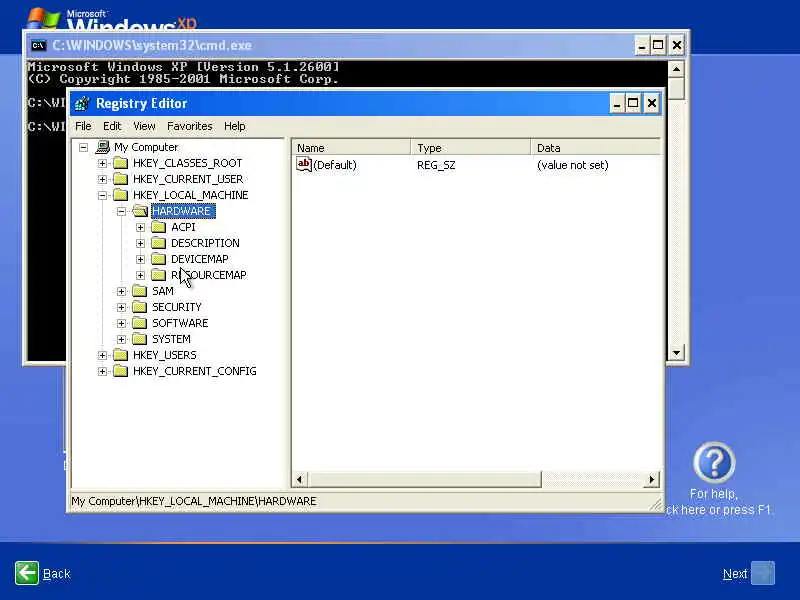The height and width of the screenshot is (600, 800).
Task: Click the Next text label
Action: tap(735, 574)
